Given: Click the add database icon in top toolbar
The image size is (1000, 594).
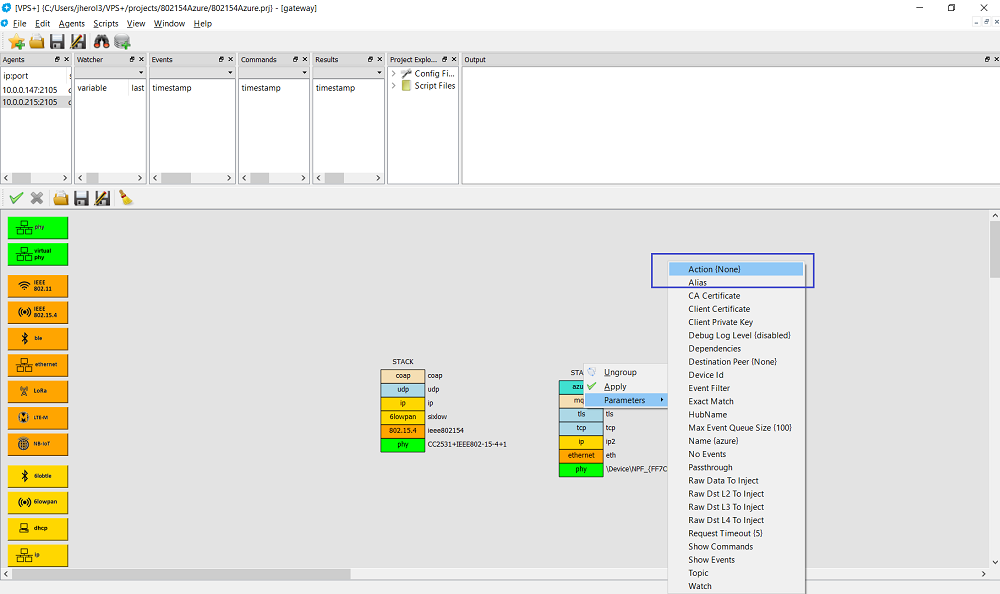Looking at the screenshot, I should (122, 41).
